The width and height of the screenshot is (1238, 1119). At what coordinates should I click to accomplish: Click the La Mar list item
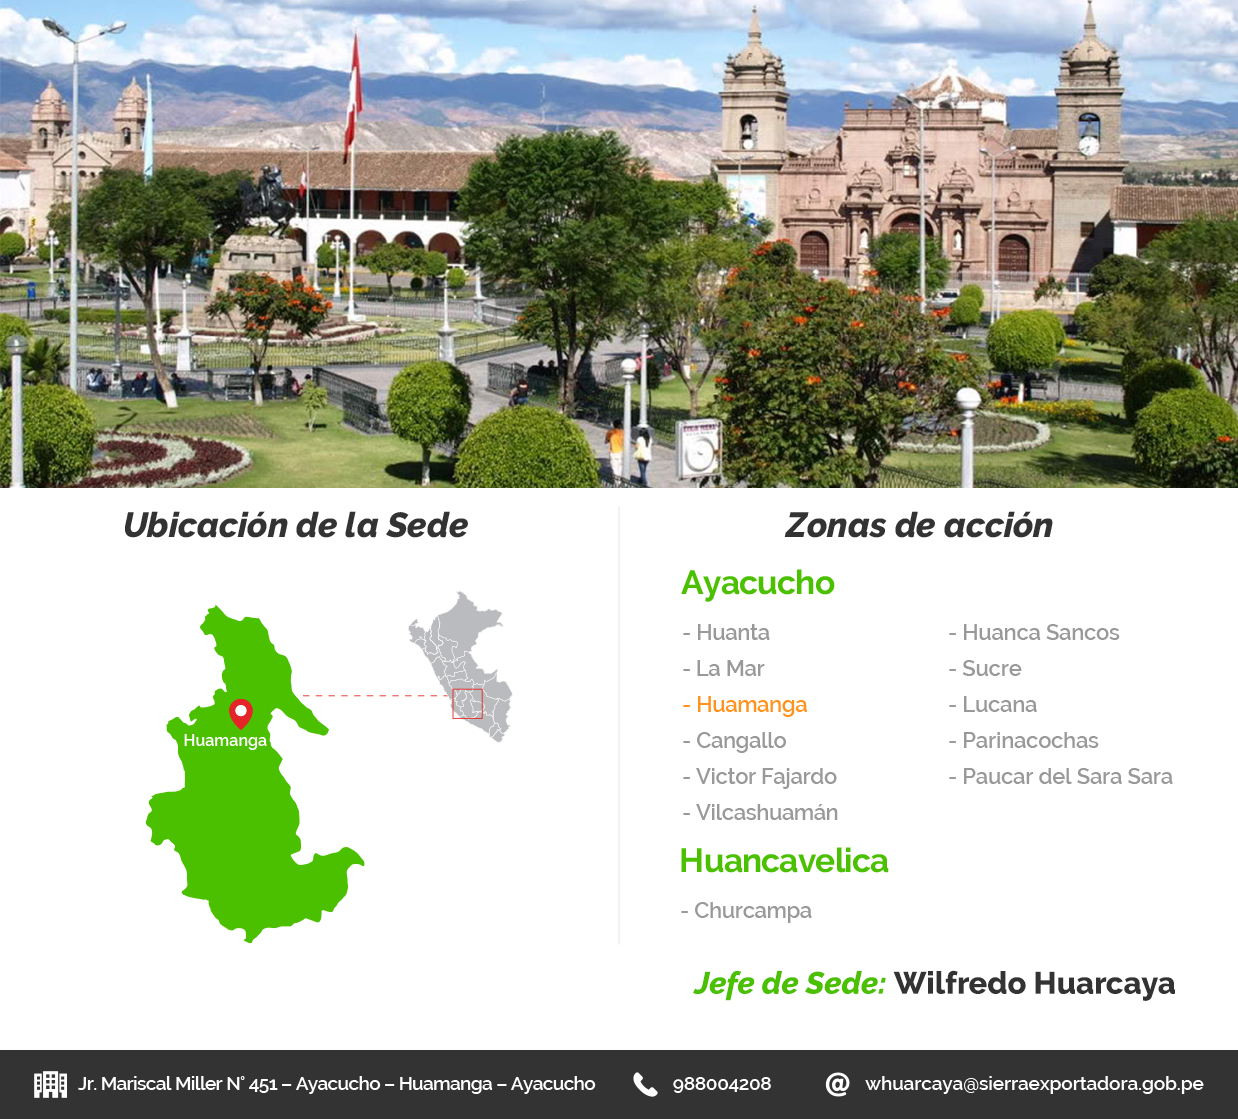click(723, 669)
